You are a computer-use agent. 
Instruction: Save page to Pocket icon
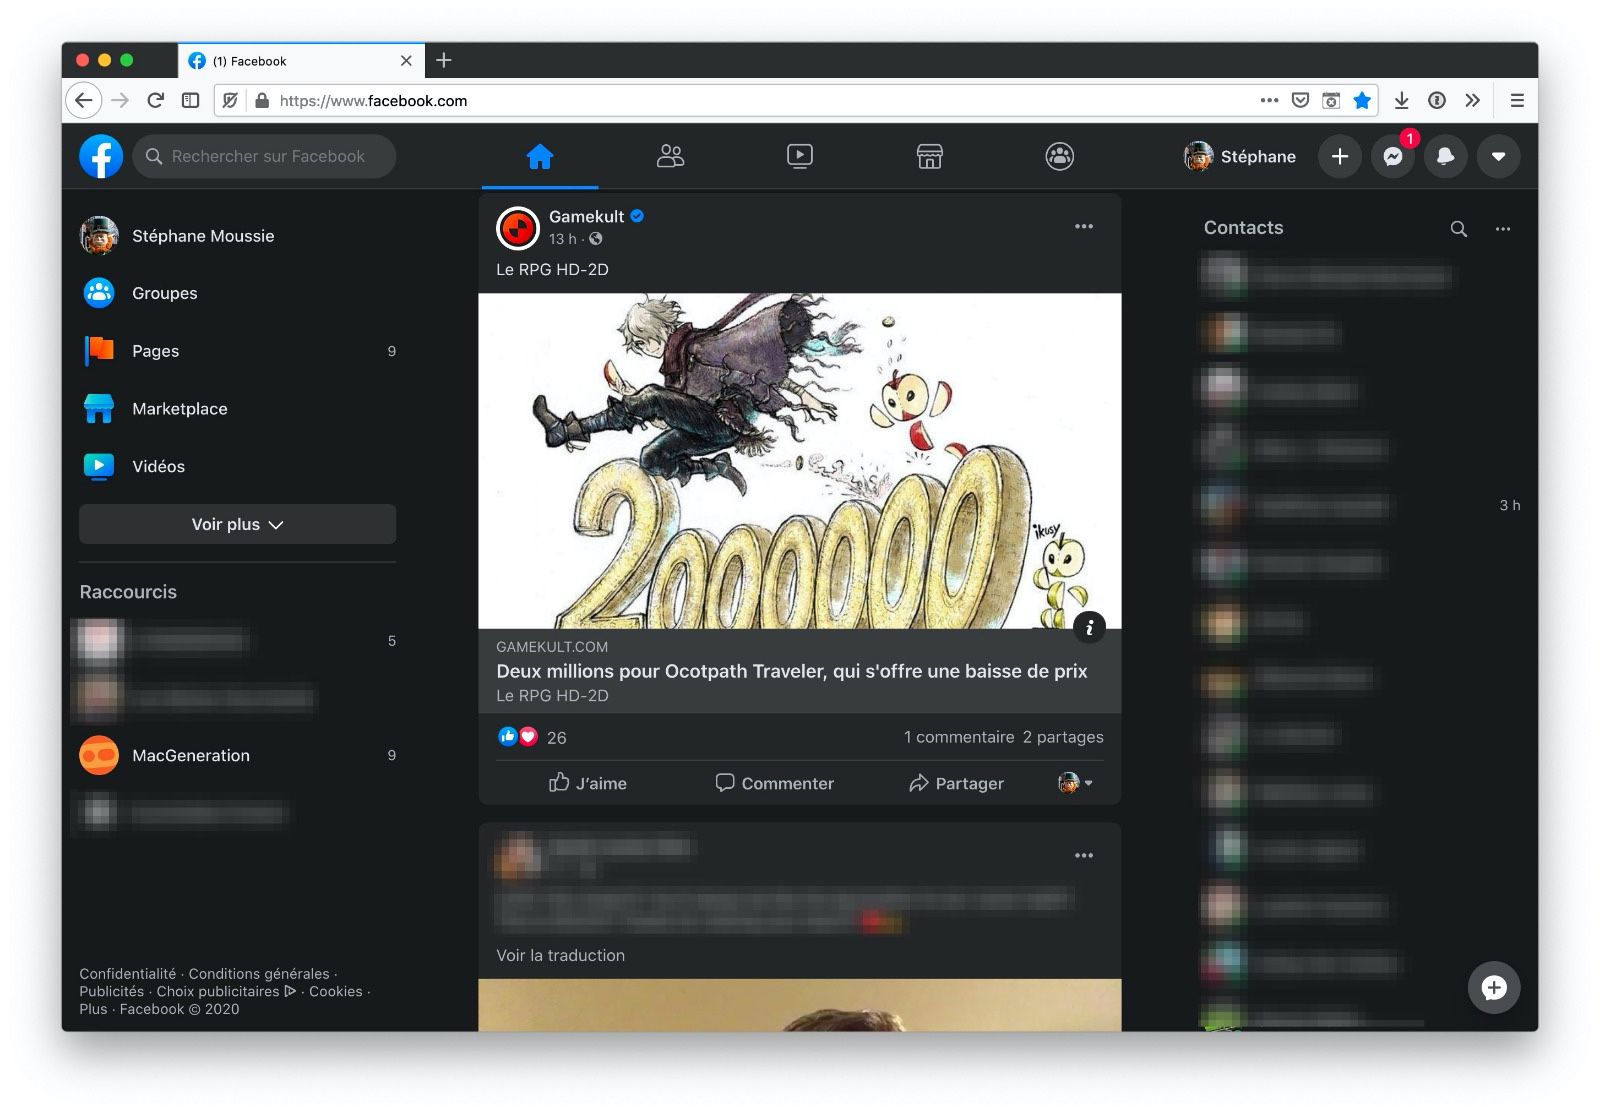point(1300,100)
